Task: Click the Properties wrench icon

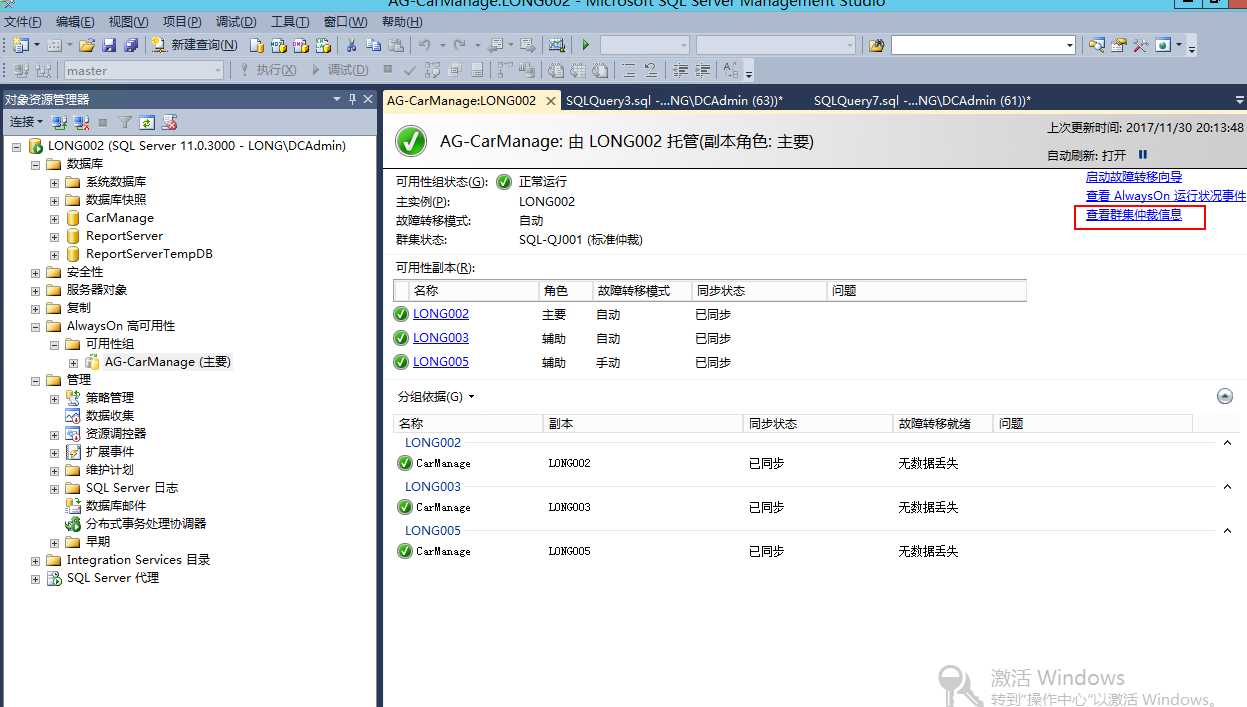Action: click(x=1140, y=45)
